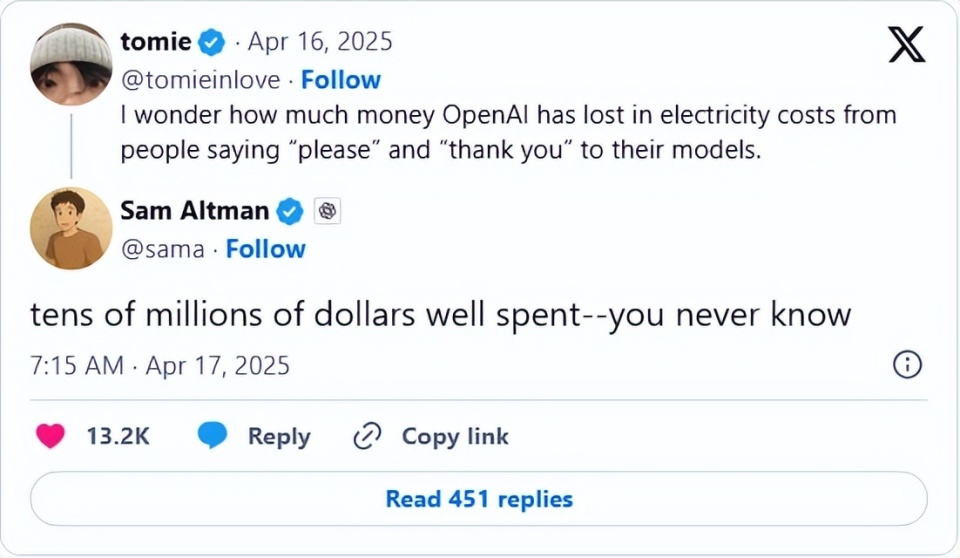The width and height of the screenshot is (960, 558).
Task: Follow the @tomieinlove account
Action: click(341, 80)
